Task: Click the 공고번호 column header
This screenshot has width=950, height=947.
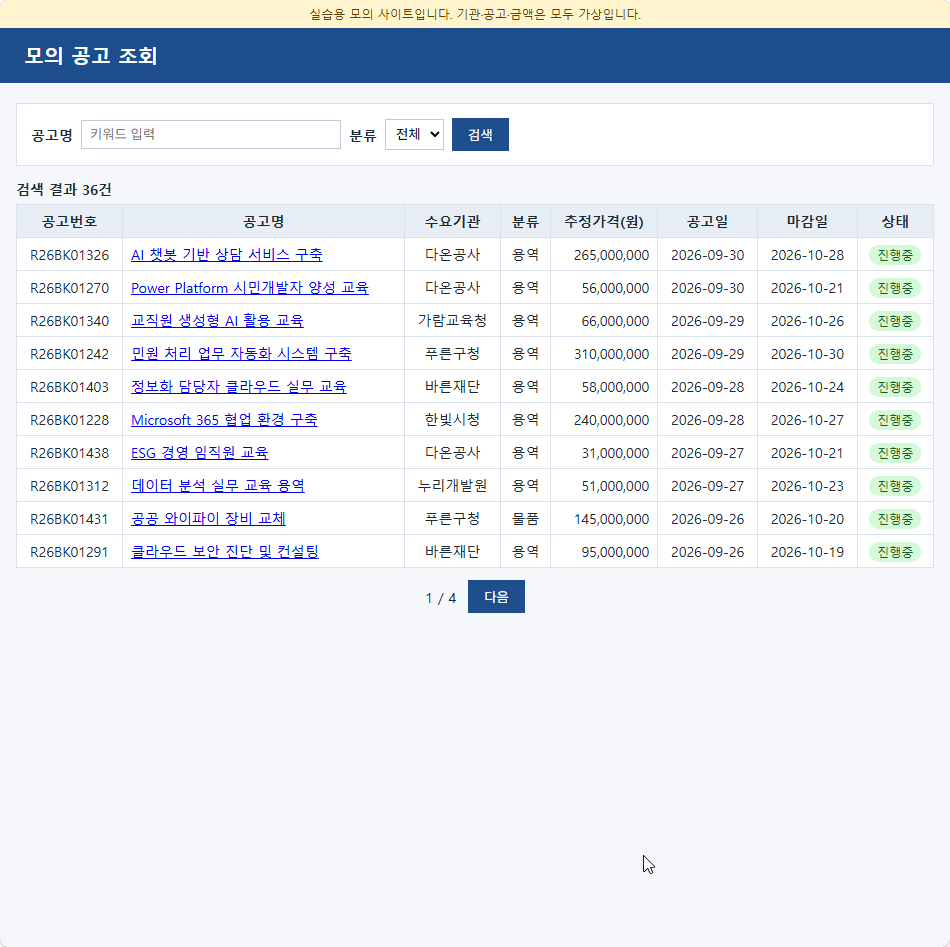Action: [x=70, y=221]
